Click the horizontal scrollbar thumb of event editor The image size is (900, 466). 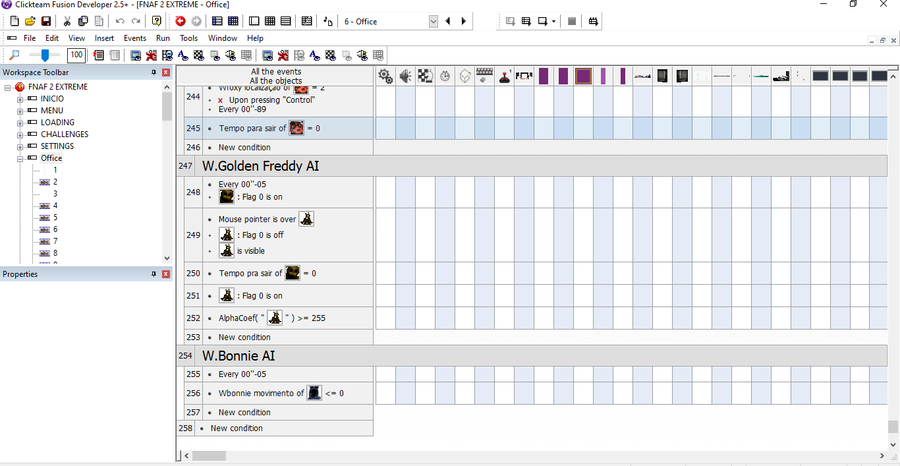click(209, 456)
